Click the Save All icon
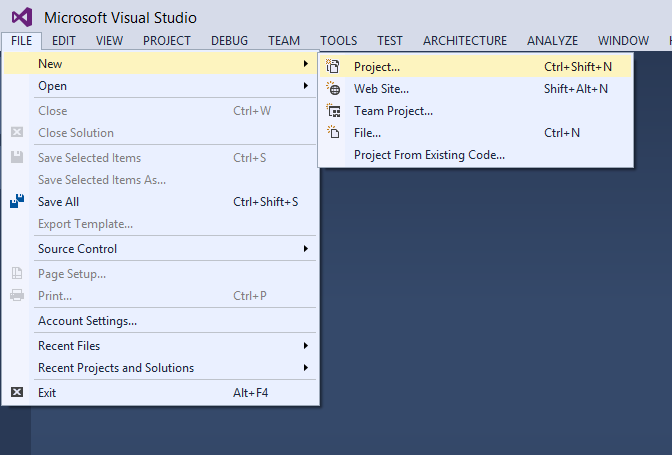 pos(17,201)
